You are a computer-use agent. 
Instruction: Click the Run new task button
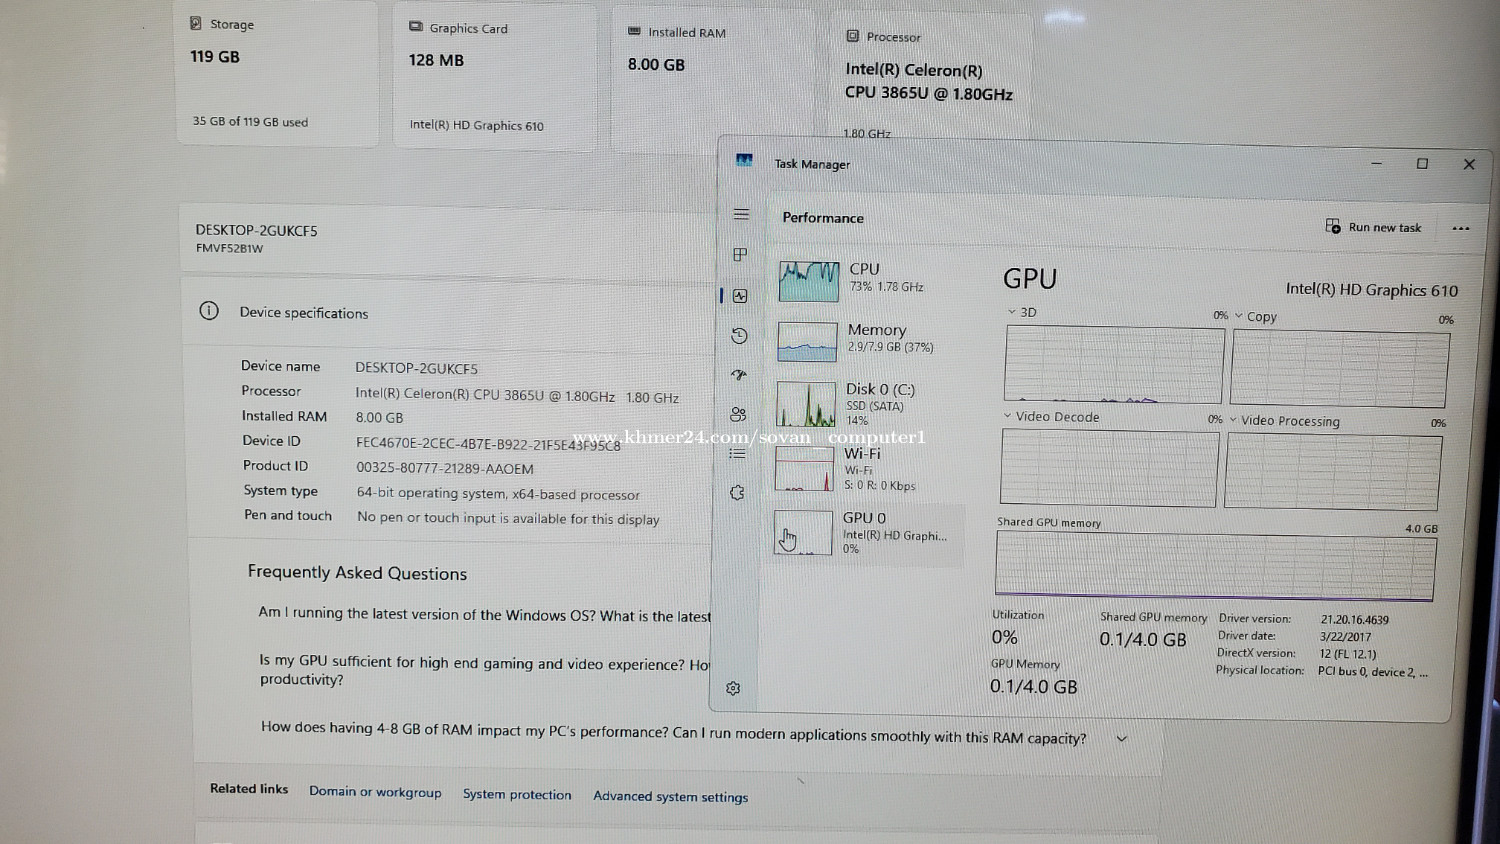tap(1373, 227)
